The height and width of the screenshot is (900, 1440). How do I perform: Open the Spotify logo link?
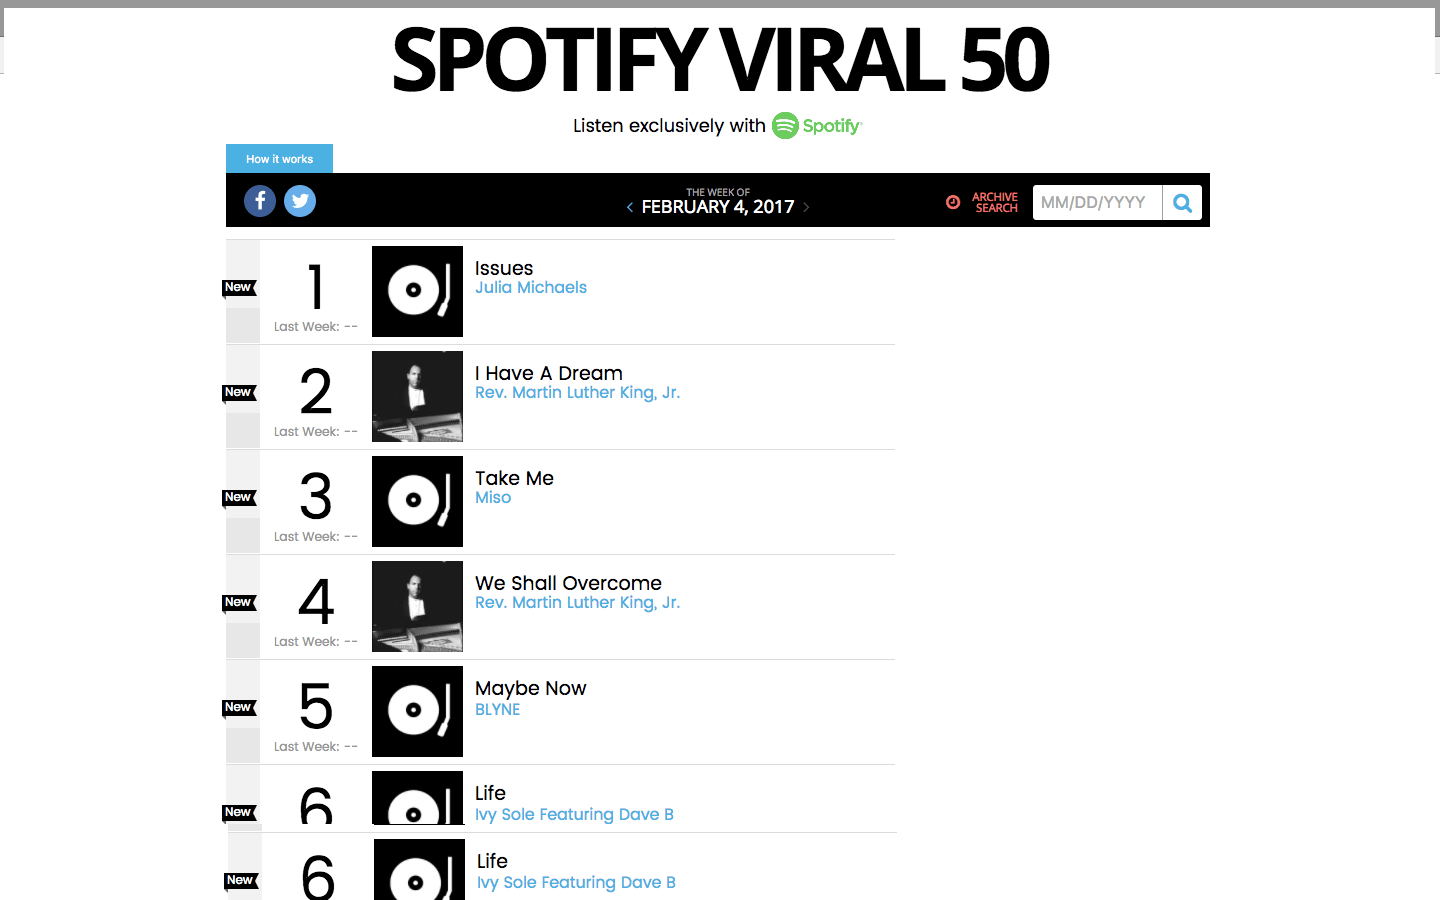[817, 126]
